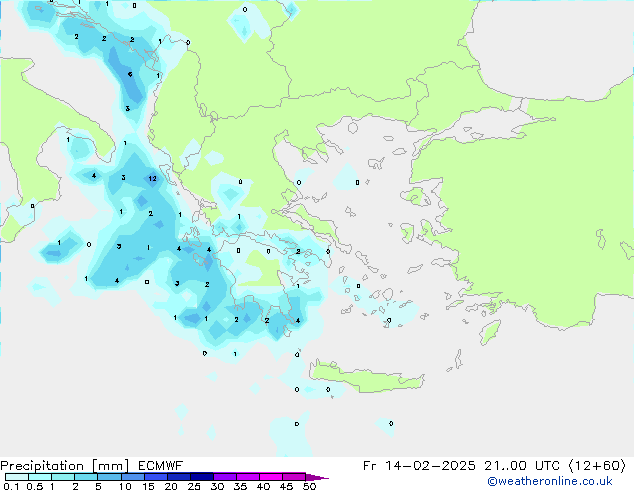Viewport: 634px width, 490px height.
Task: Open the weatheronline.co.uk link
Action: point(550,481)
